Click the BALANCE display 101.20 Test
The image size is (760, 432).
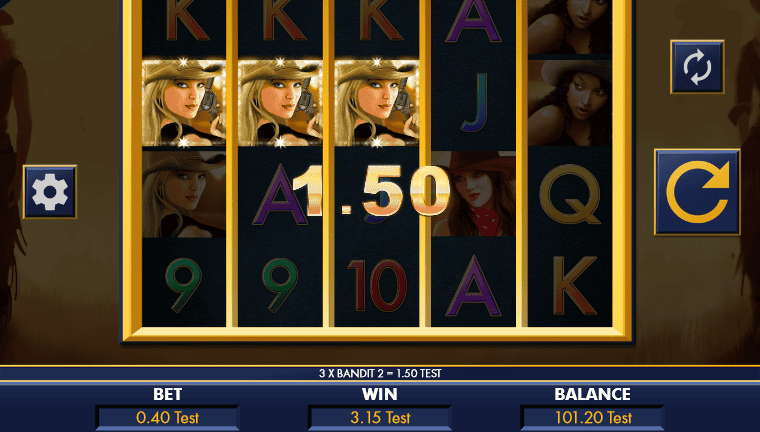point(592,417)
